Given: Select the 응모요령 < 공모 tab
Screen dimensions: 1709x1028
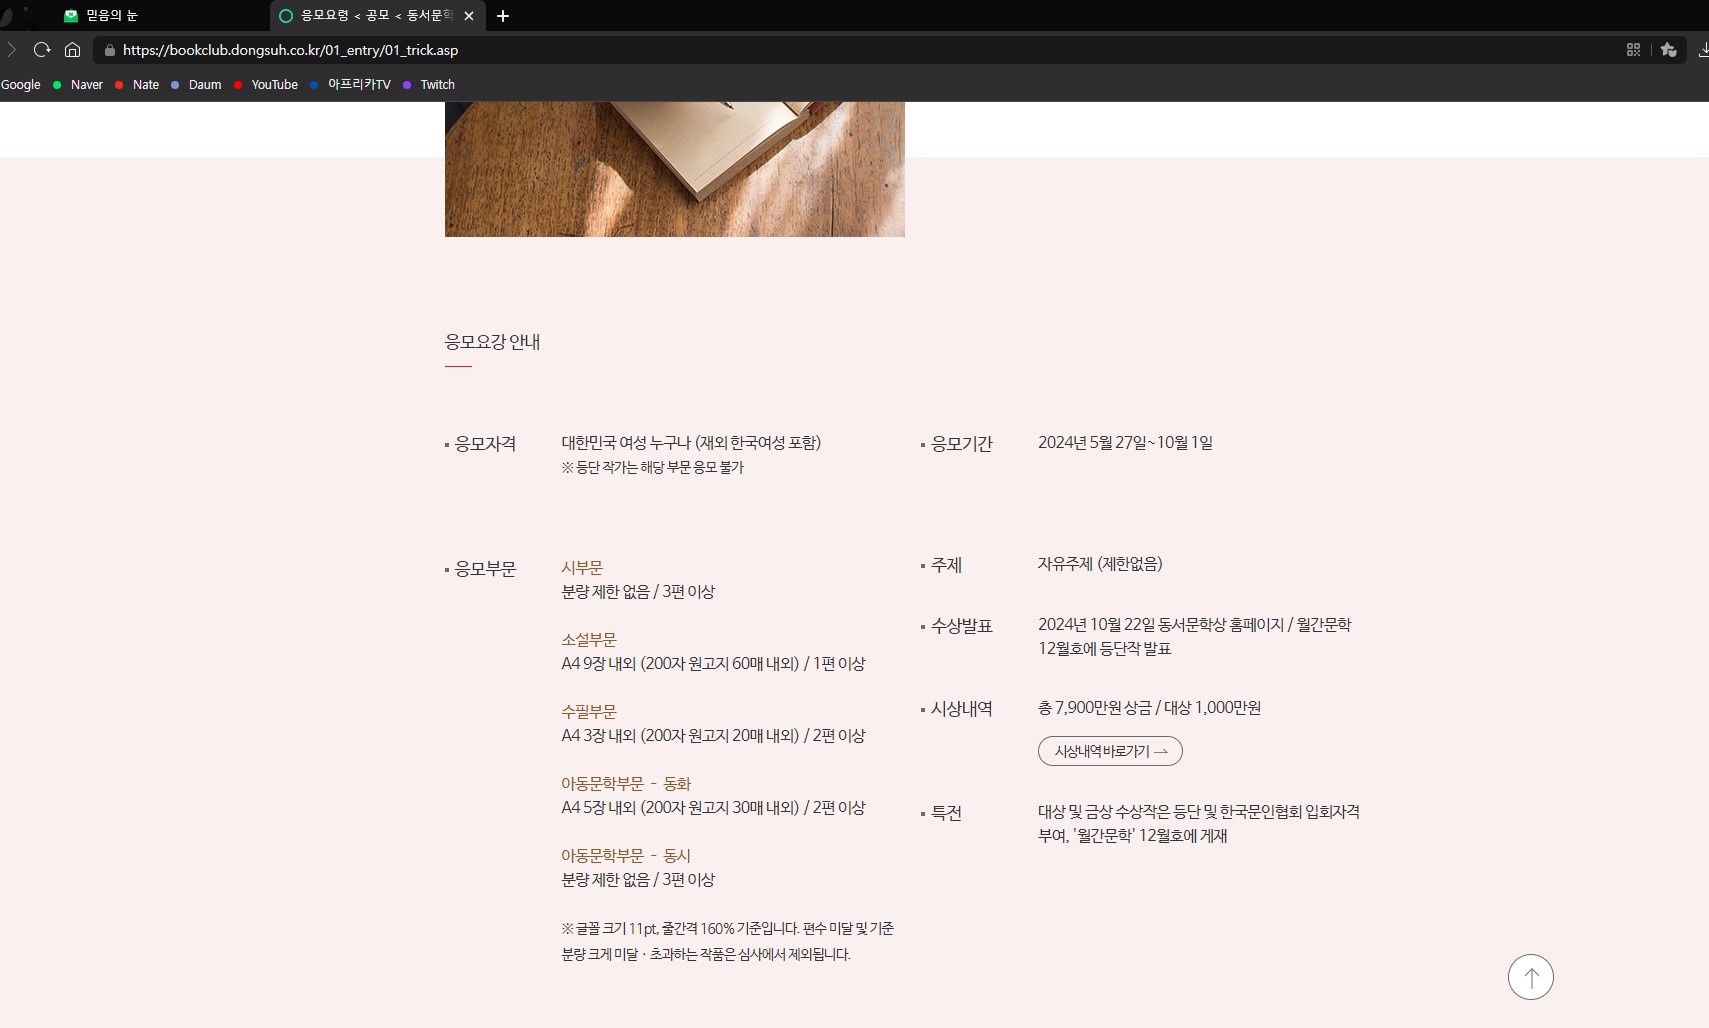Looking at the screenshot, I should tap(377, 16).
